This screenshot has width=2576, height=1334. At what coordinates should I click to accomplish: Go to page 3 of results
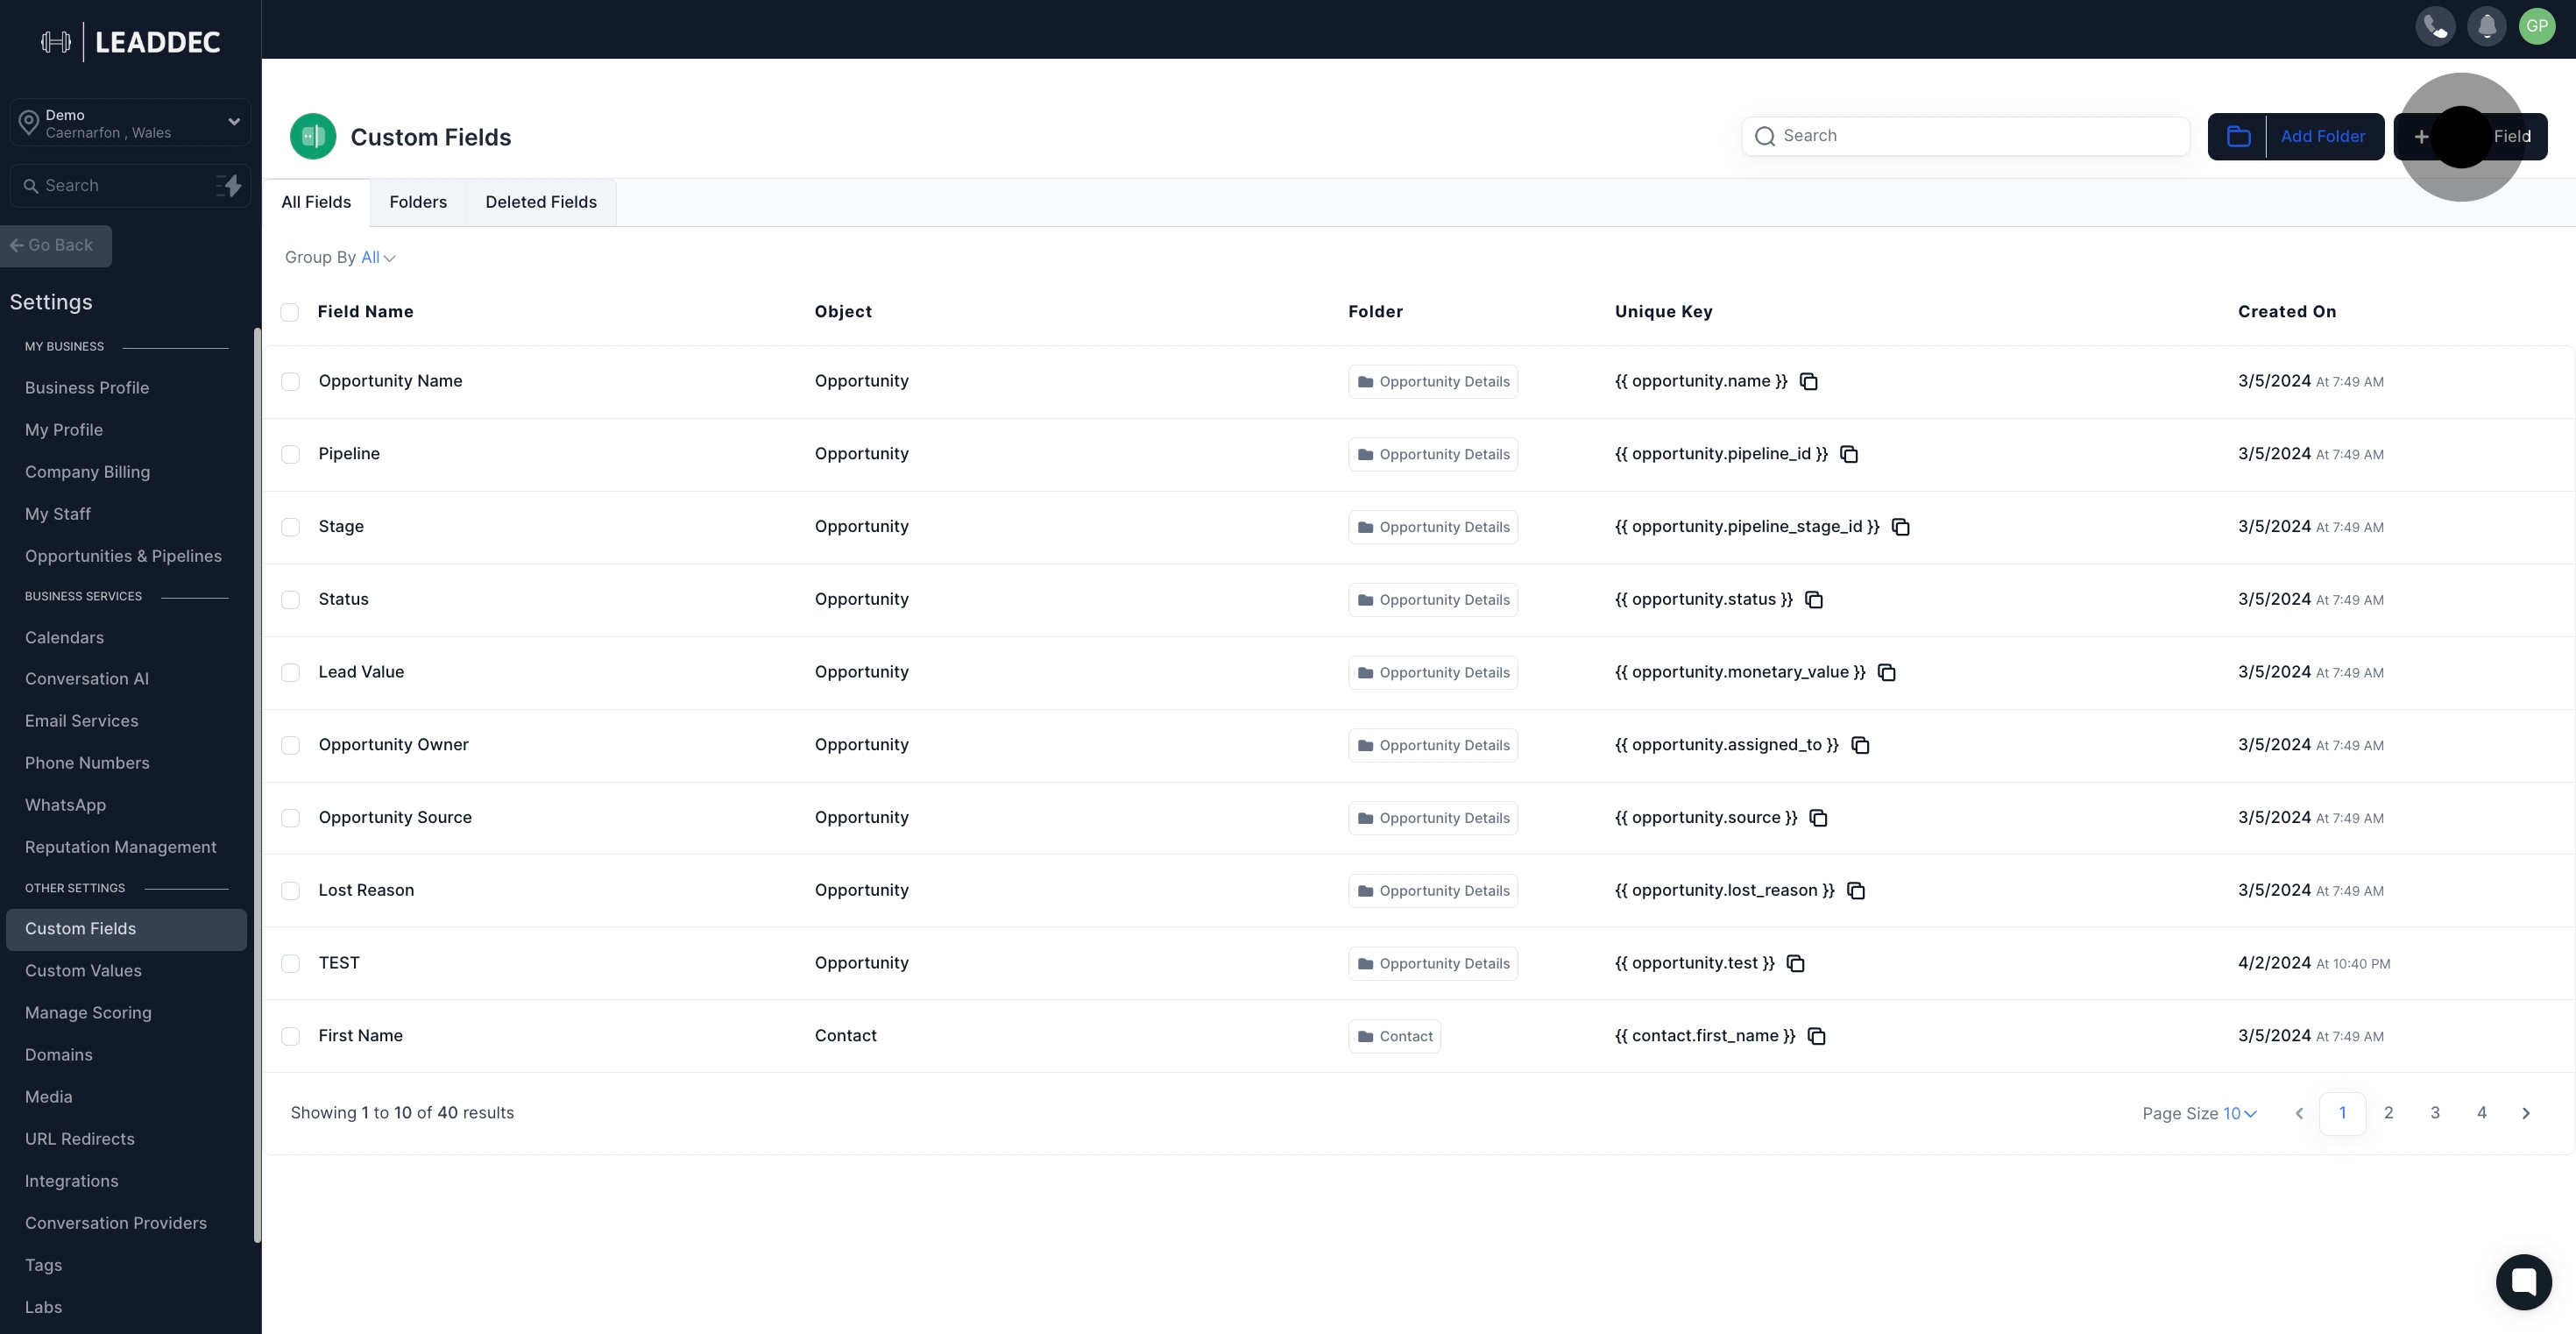tap(2435, 1113)
